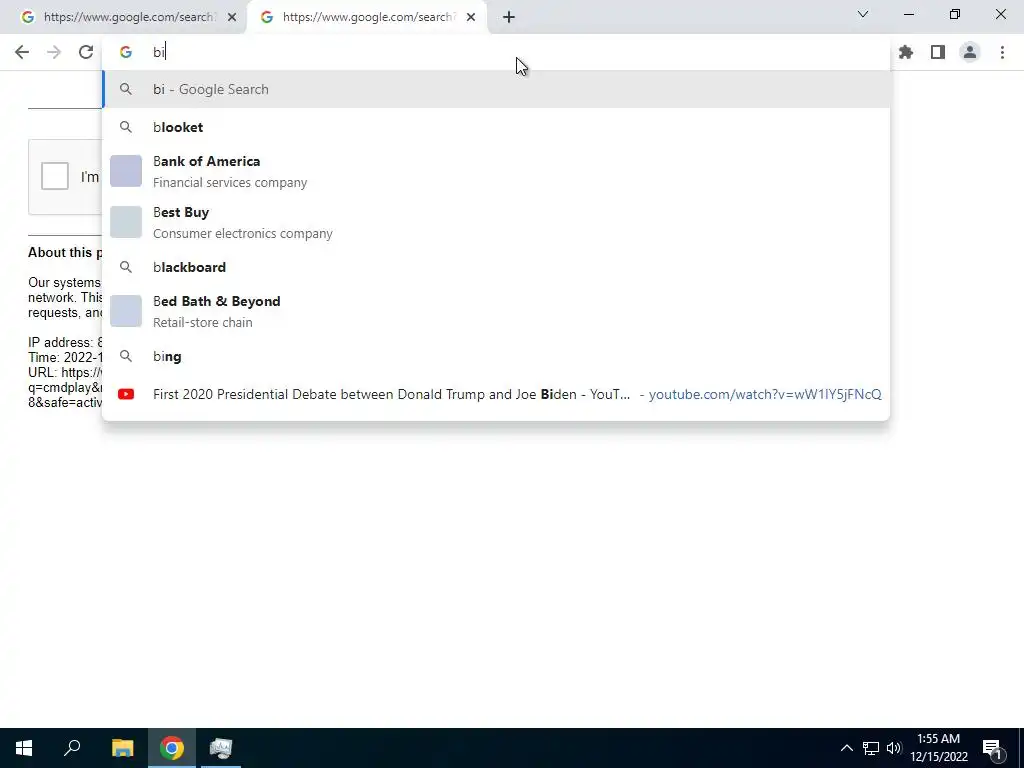Toggle the side panel icon
Screen dimensions: 1024x768
(938, 52)
